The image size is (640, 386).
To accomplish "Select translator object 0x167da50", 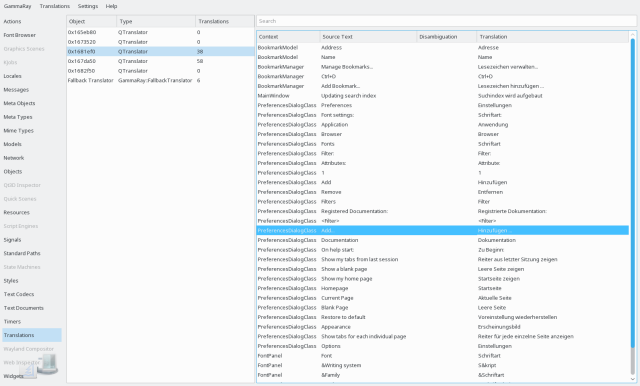I will coord(160,61).
